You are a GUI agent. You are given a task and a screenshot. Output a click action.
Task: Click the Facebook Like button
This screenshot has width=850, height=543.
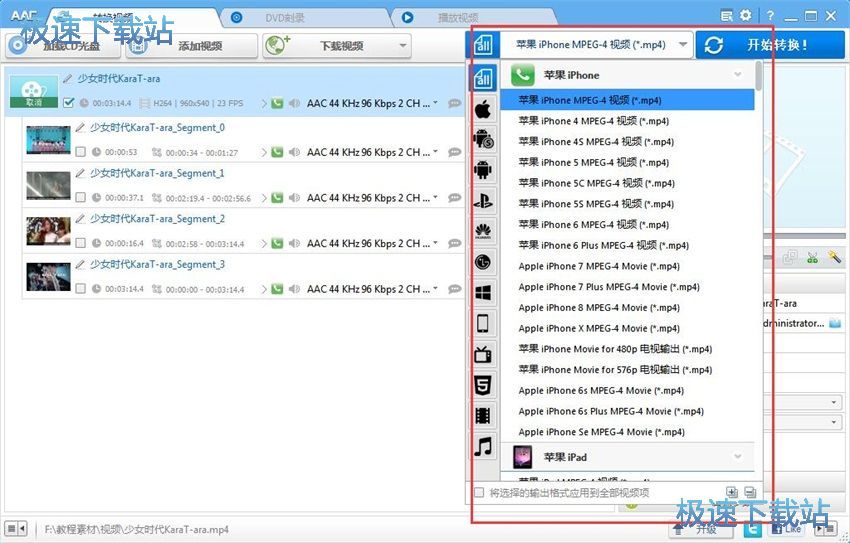tap(786, 528)
